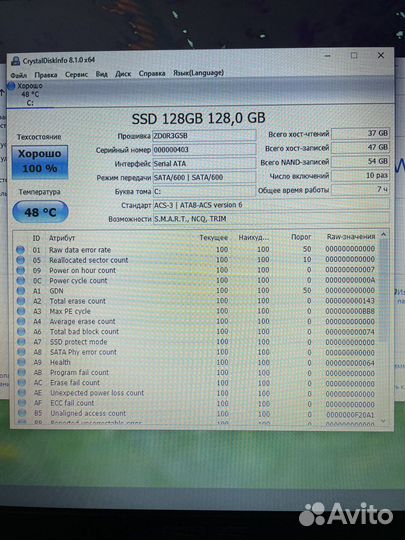Click the 48 °C temperature button
The height and width of the screenshot is (540, 405).
pyautogui.click(x=40, y=212)
